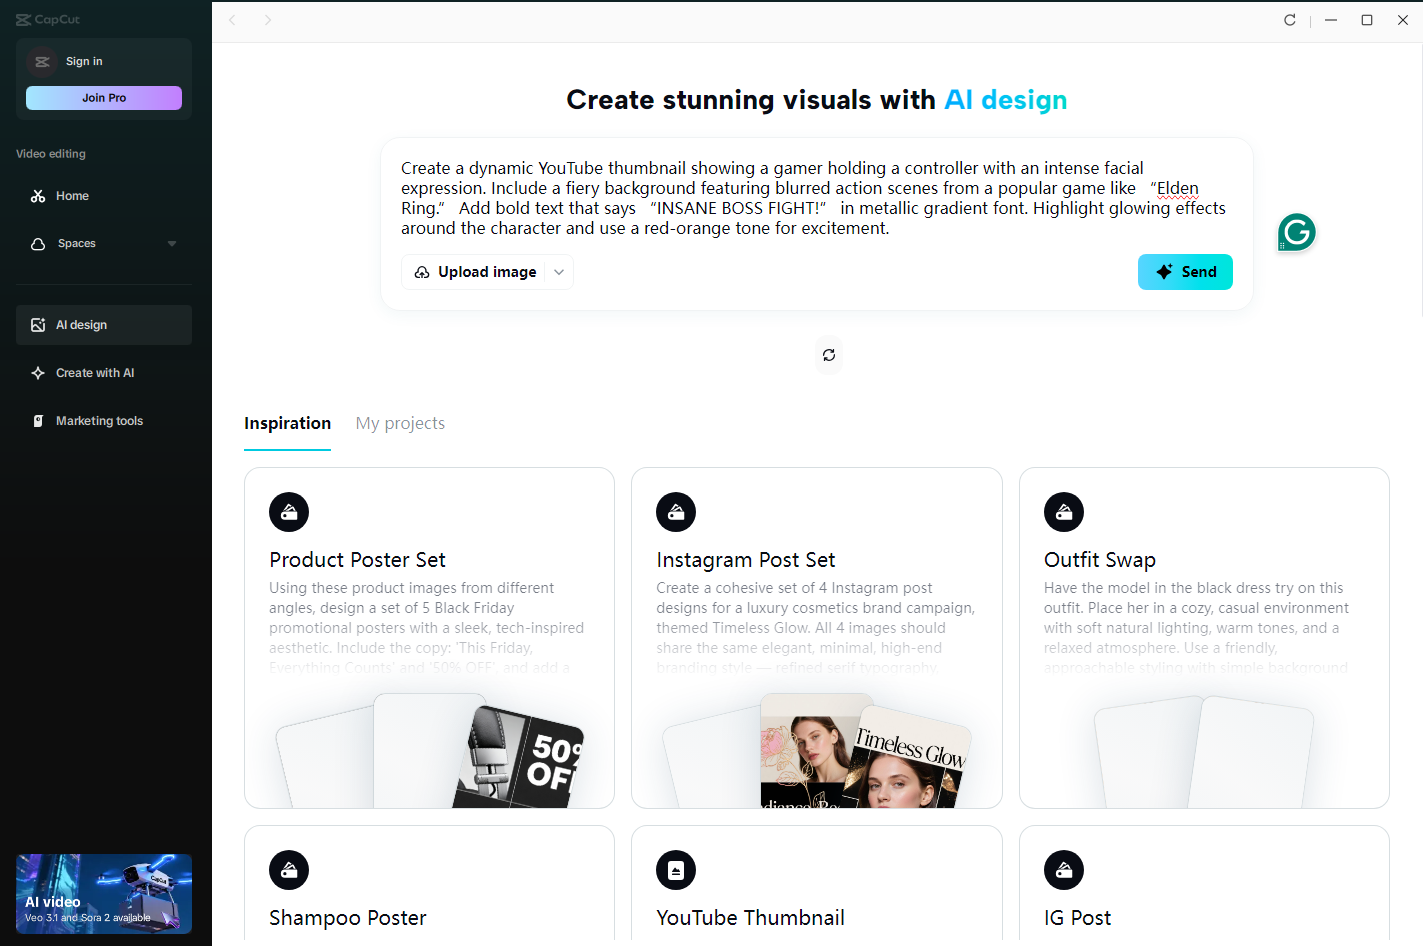1423x946 pixels.
Task: Switch to the My projects tab
Action: tap(399, 423)
